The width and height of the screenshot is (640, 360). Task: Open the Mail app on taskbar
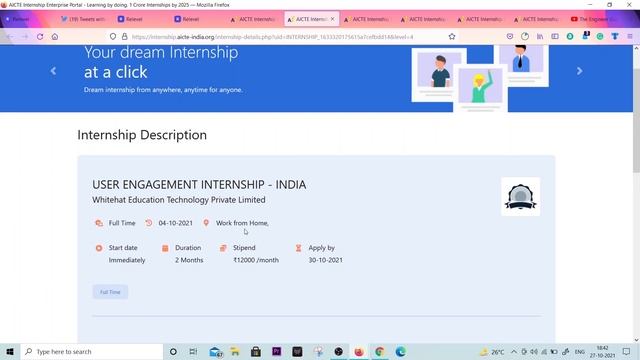(x=215, y=351)
